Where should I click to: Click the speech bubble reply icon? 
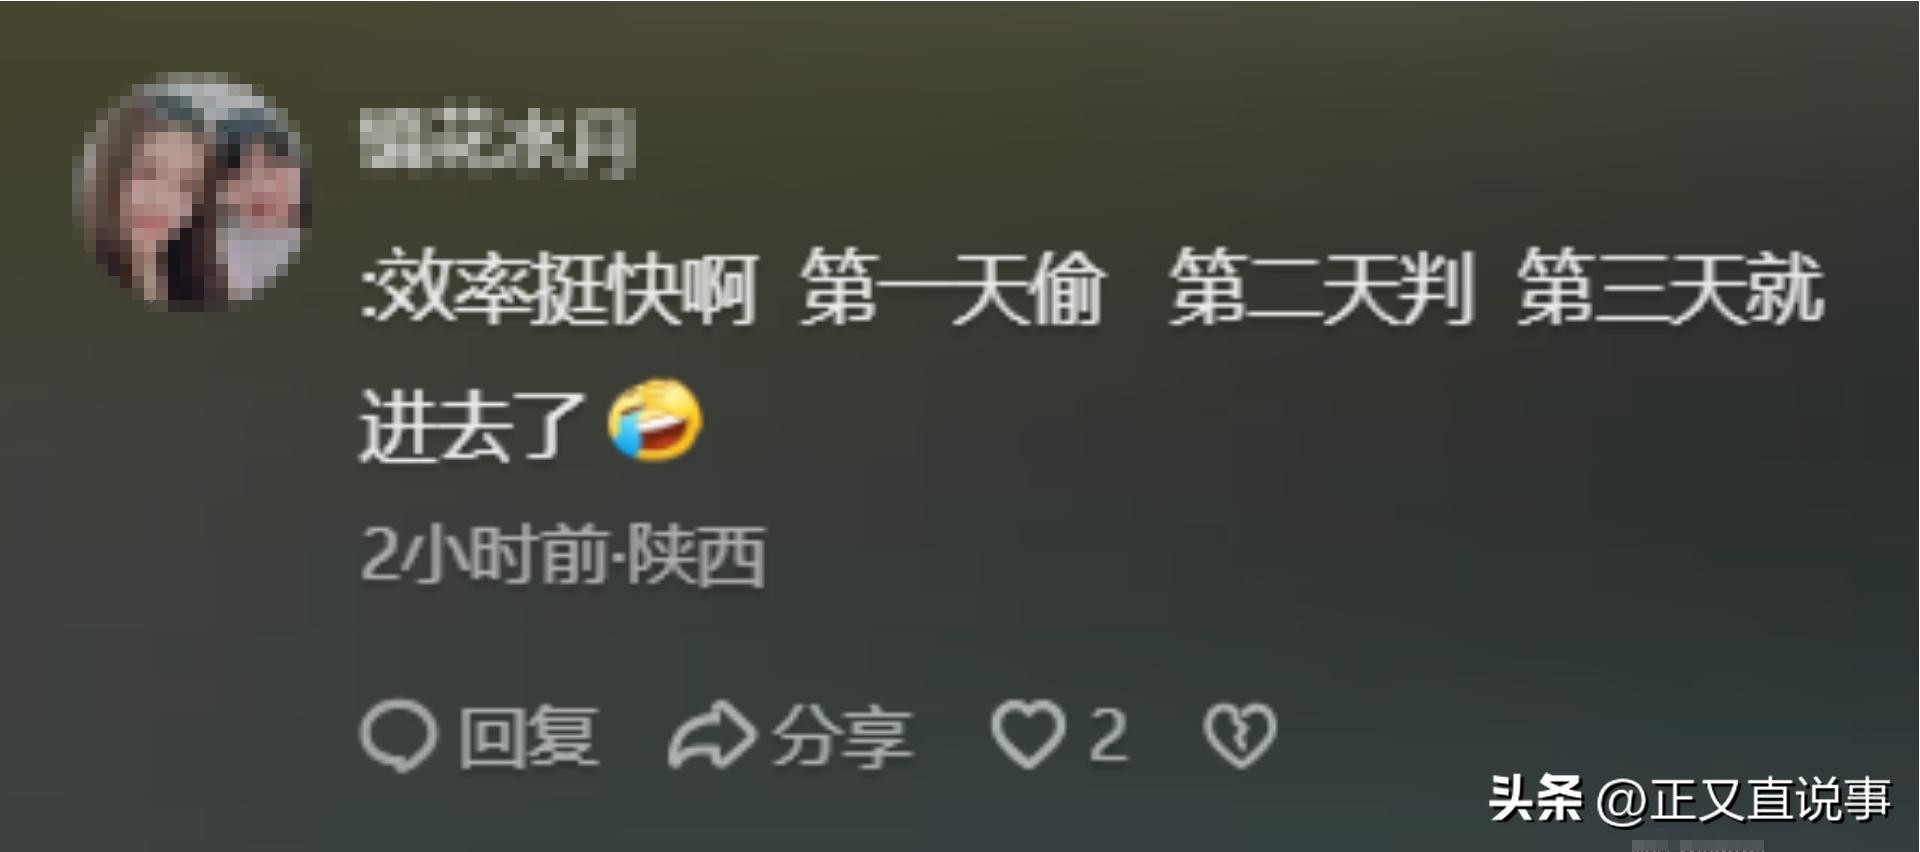398,737
